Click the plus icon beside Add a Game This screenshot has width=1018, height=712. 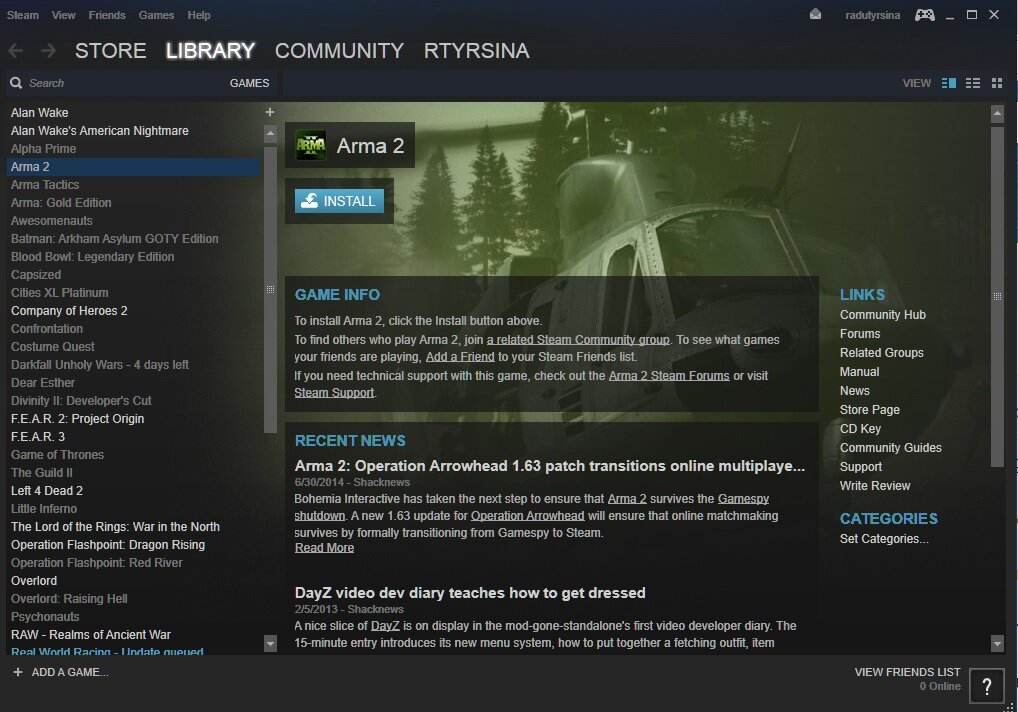18,672
